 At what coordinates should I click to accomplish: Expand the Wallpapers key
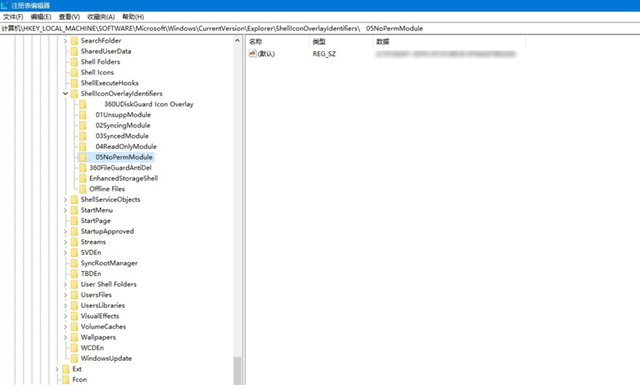65,337
